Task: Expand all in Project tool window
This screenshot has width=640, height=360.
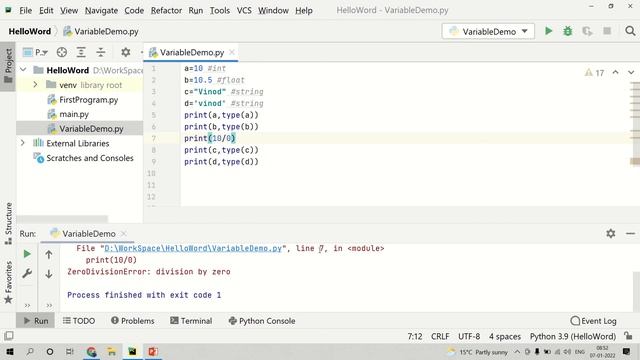Action: tap(81, 52)
